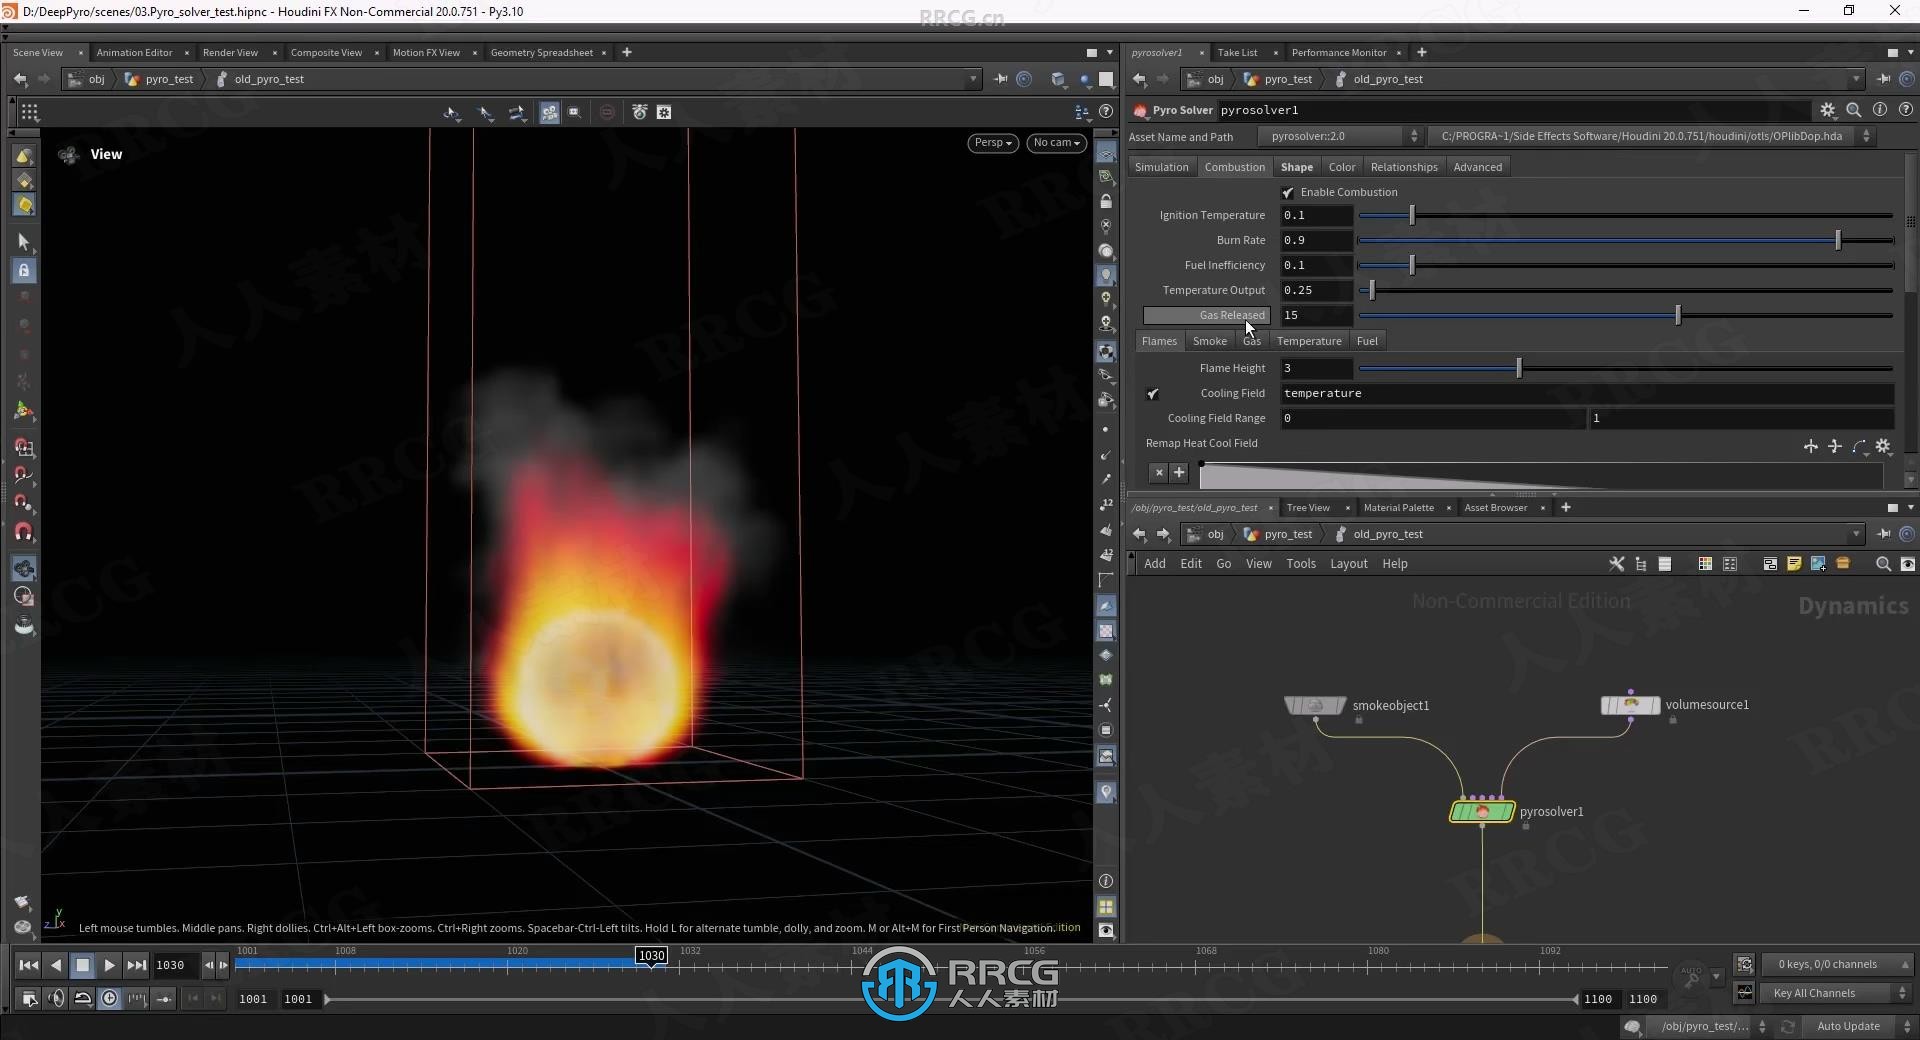Click the sticky note icon in network toolbar
The height and width of the screenshot is (1040, 1920).
[x=1794, y=564]
